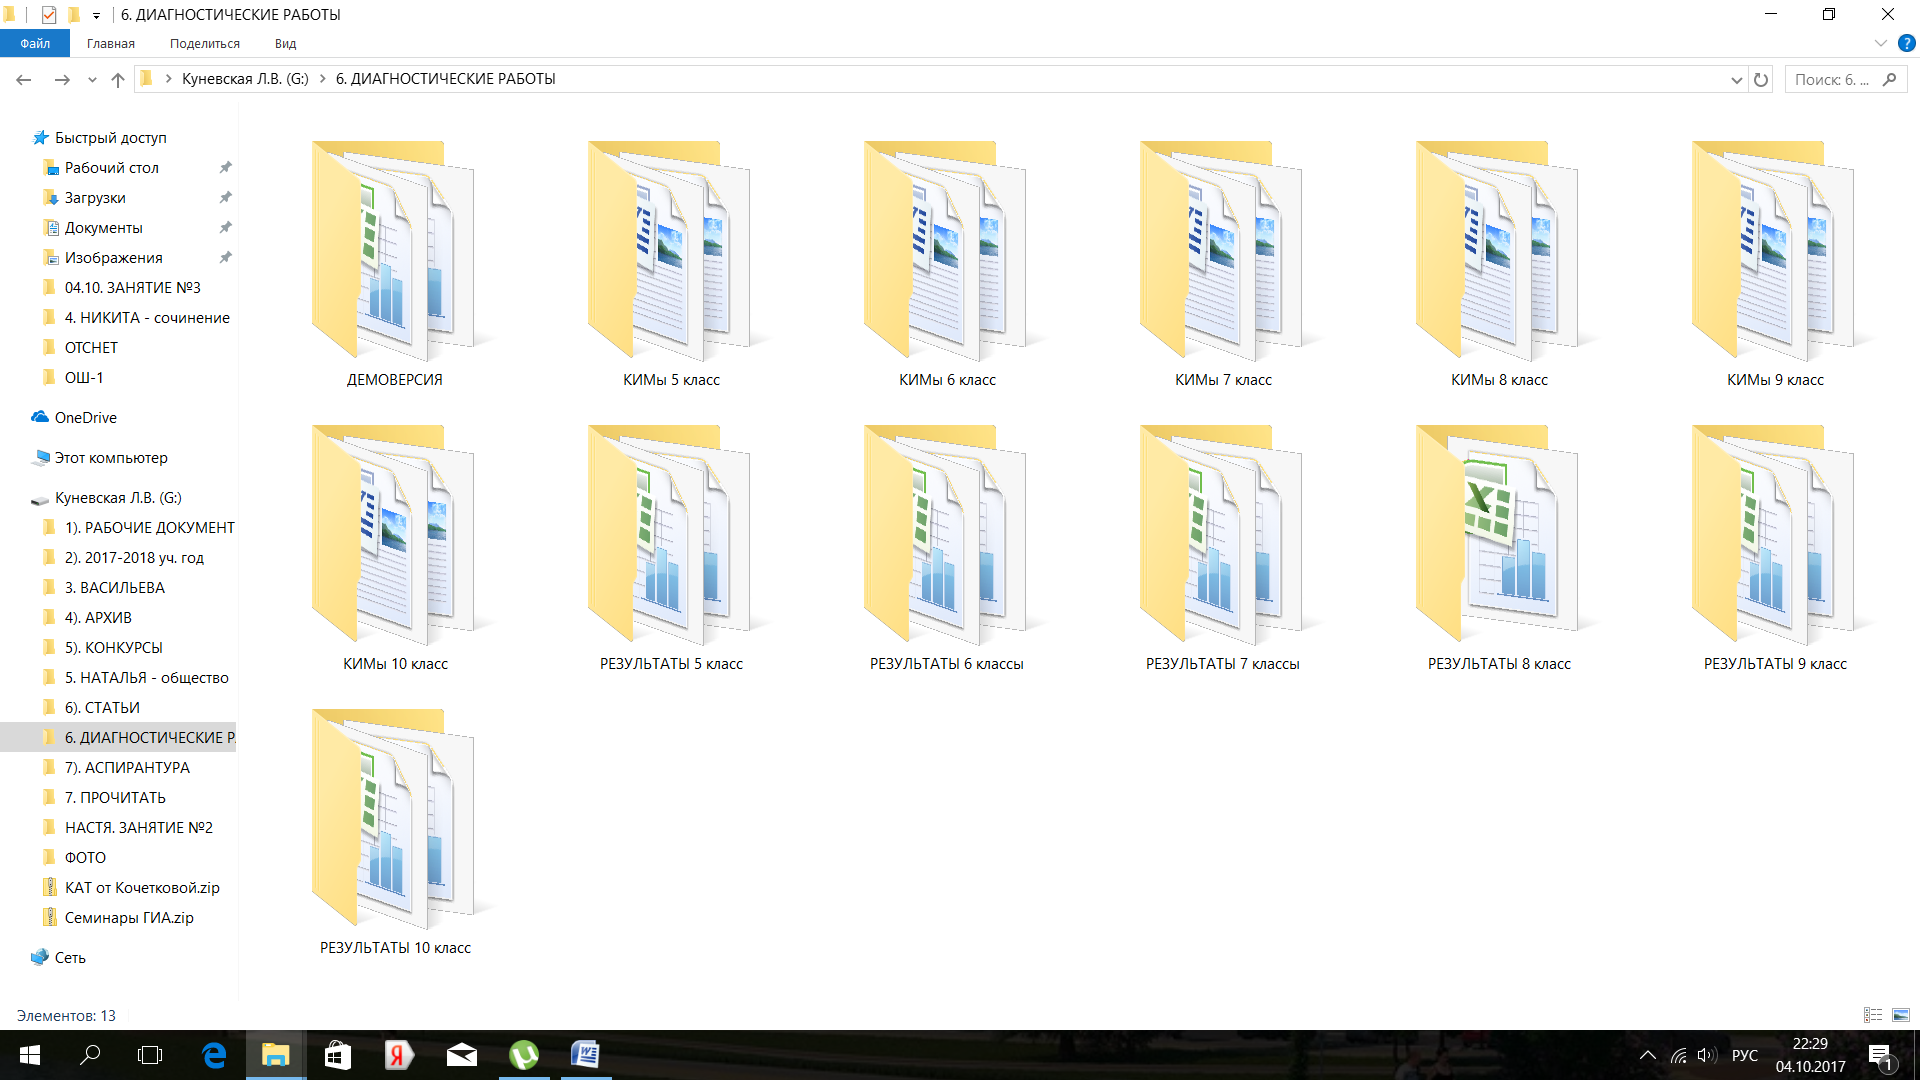Image resolution: width=1920 pixels, height=1080 pixels.
Task: Open Yandex browser from taskbar
Action: click(x=399, y=1055)
